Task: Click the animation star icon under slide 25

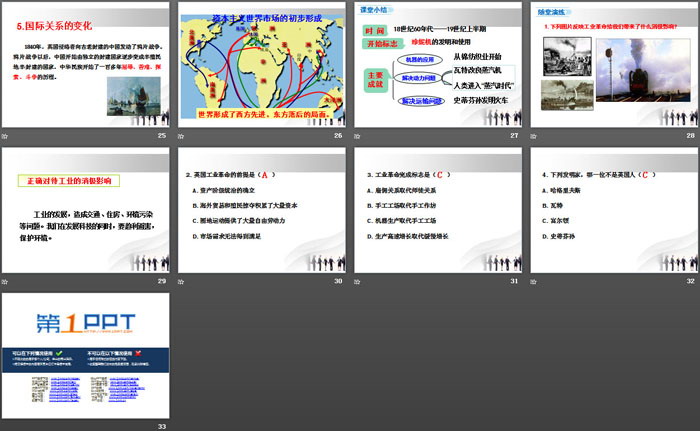Action: (5, 135)
